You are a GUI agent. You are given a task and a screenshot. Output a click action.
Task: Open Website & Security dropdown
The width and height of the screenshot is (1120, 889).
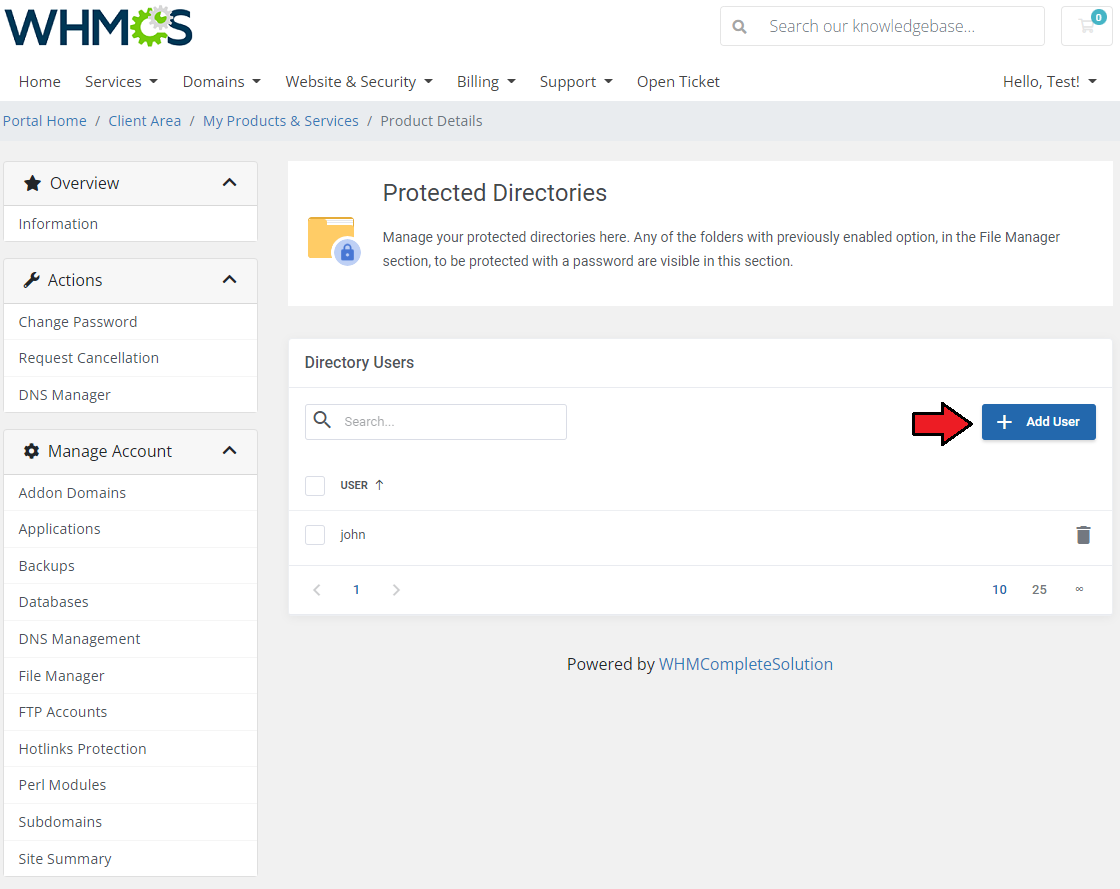[x=359, y=81]
